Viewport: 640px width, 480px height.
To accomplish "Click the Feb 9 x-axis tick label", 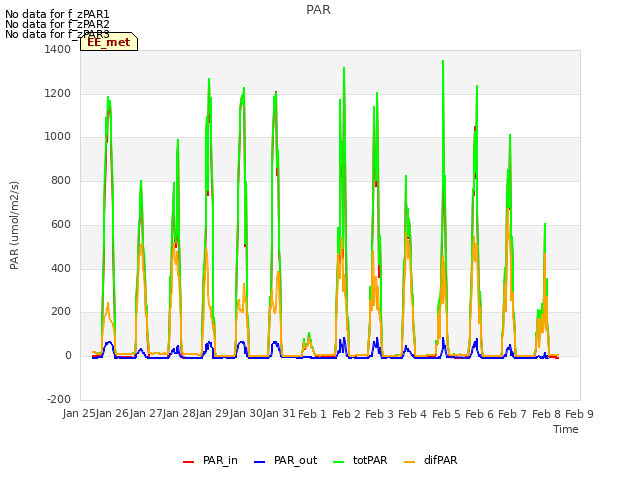I will (580, 414).
